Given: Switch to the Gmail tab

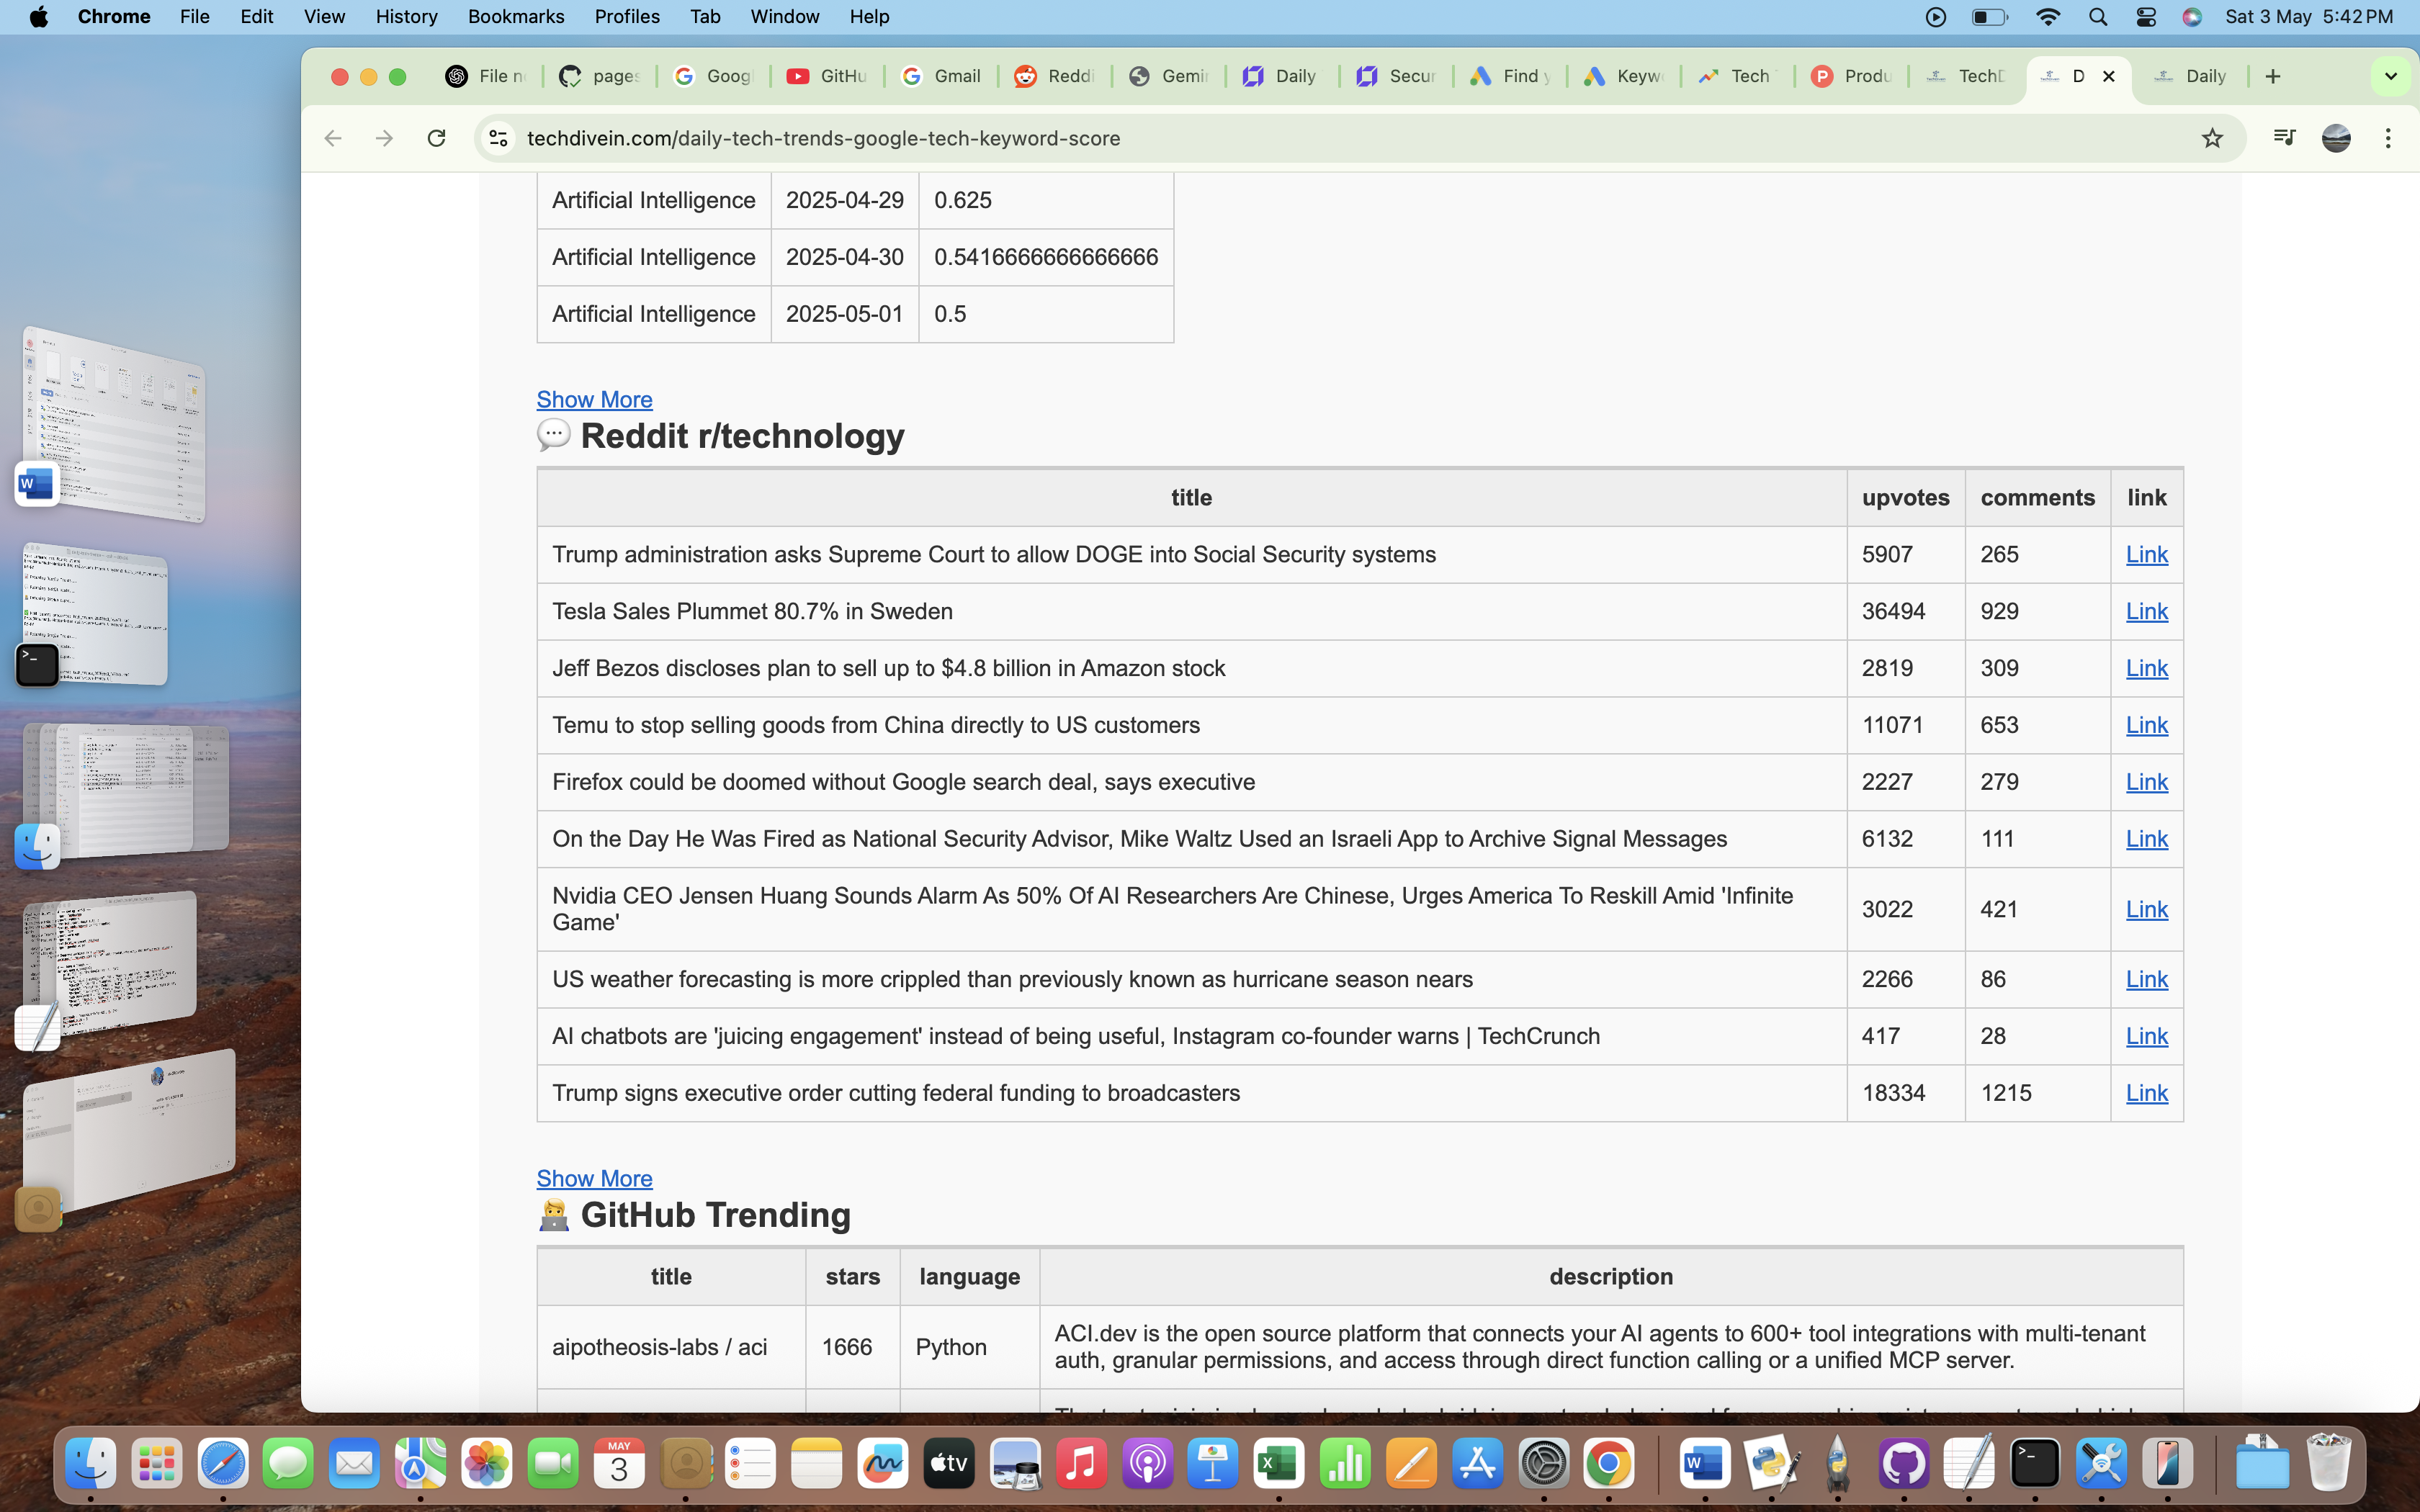Looking at the screenshot, I should click(941, 76).
